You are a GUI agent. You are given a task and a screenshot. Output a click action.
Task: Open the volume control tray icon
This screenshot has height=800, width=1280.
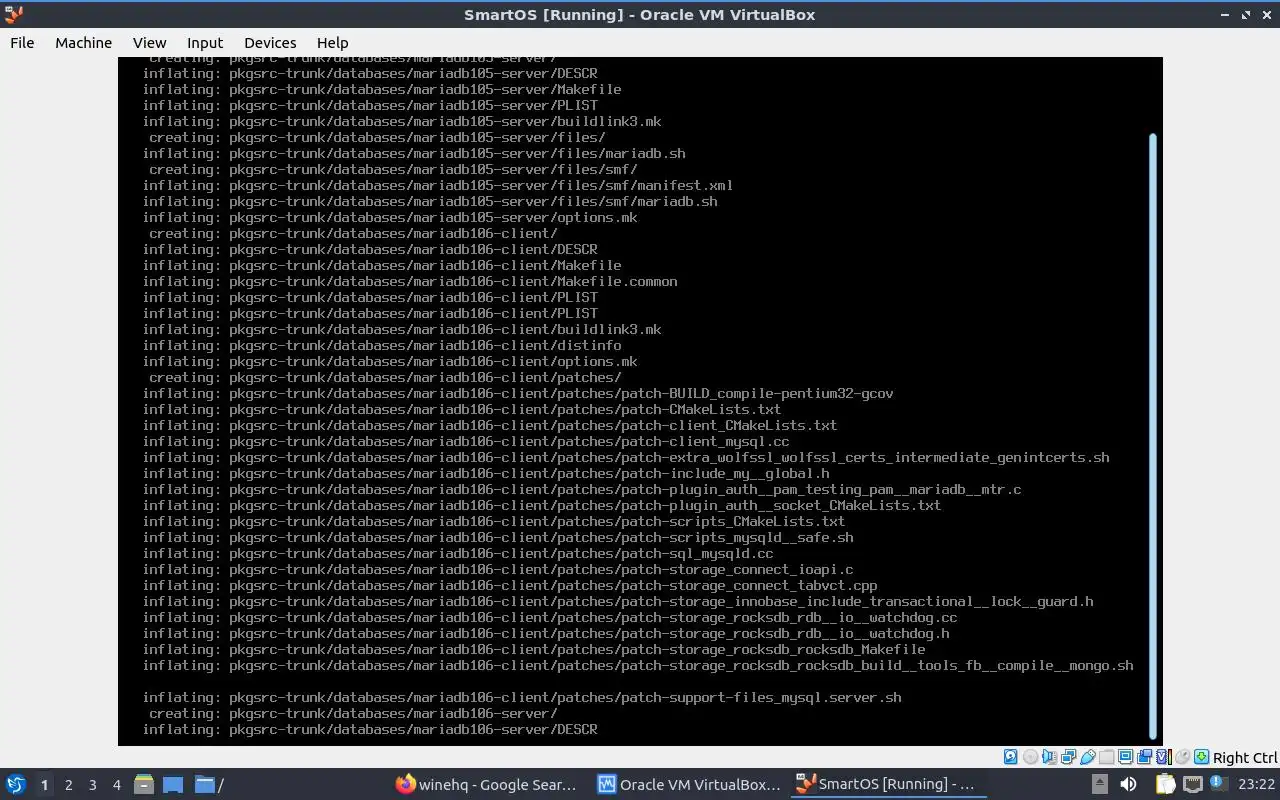pyautogui.click(x=1128, y=785)
